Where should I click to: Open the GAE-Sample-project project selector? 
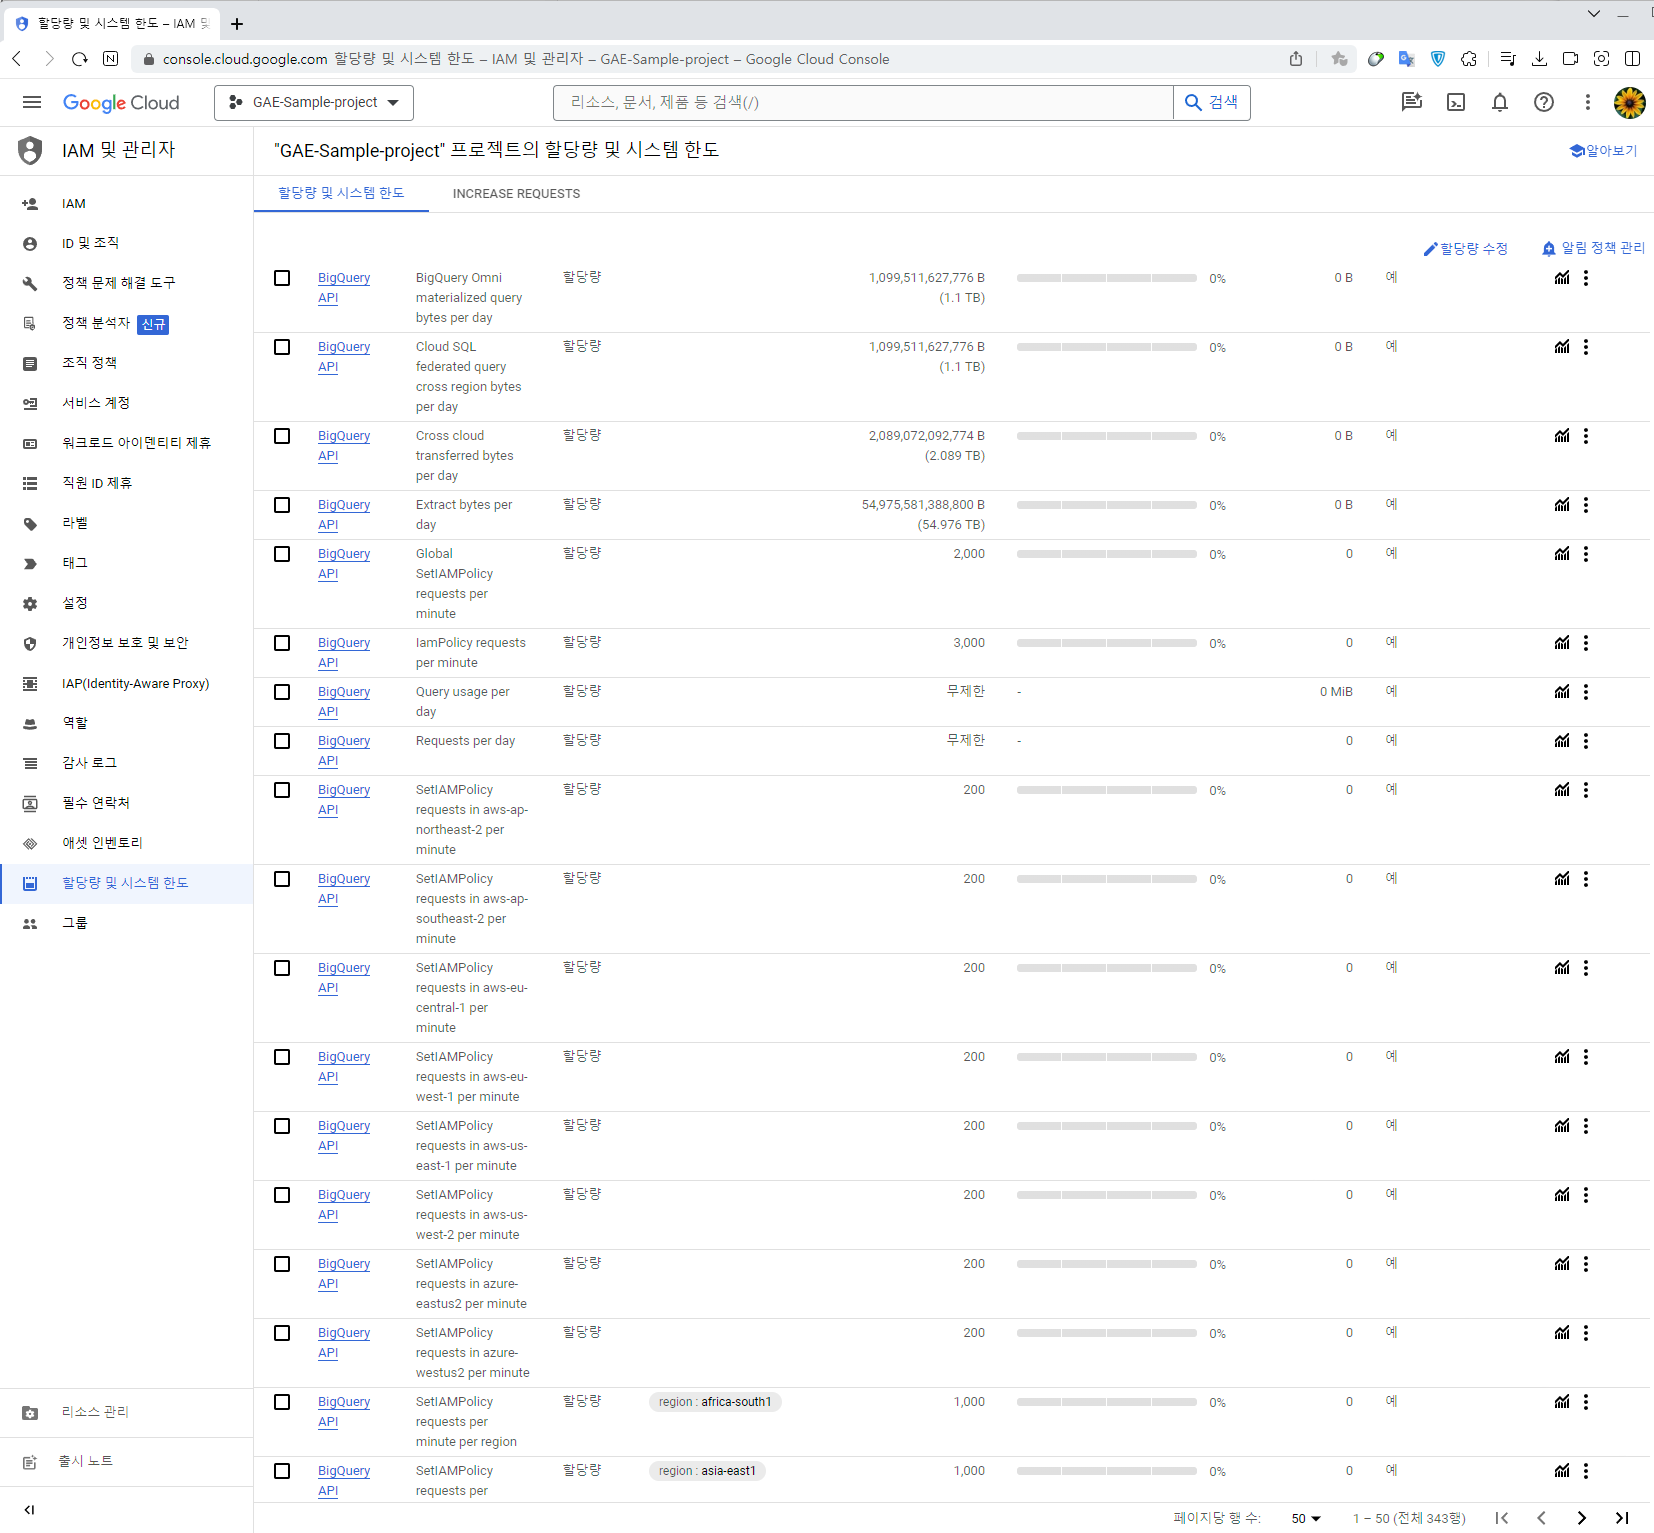coord(314,102)
